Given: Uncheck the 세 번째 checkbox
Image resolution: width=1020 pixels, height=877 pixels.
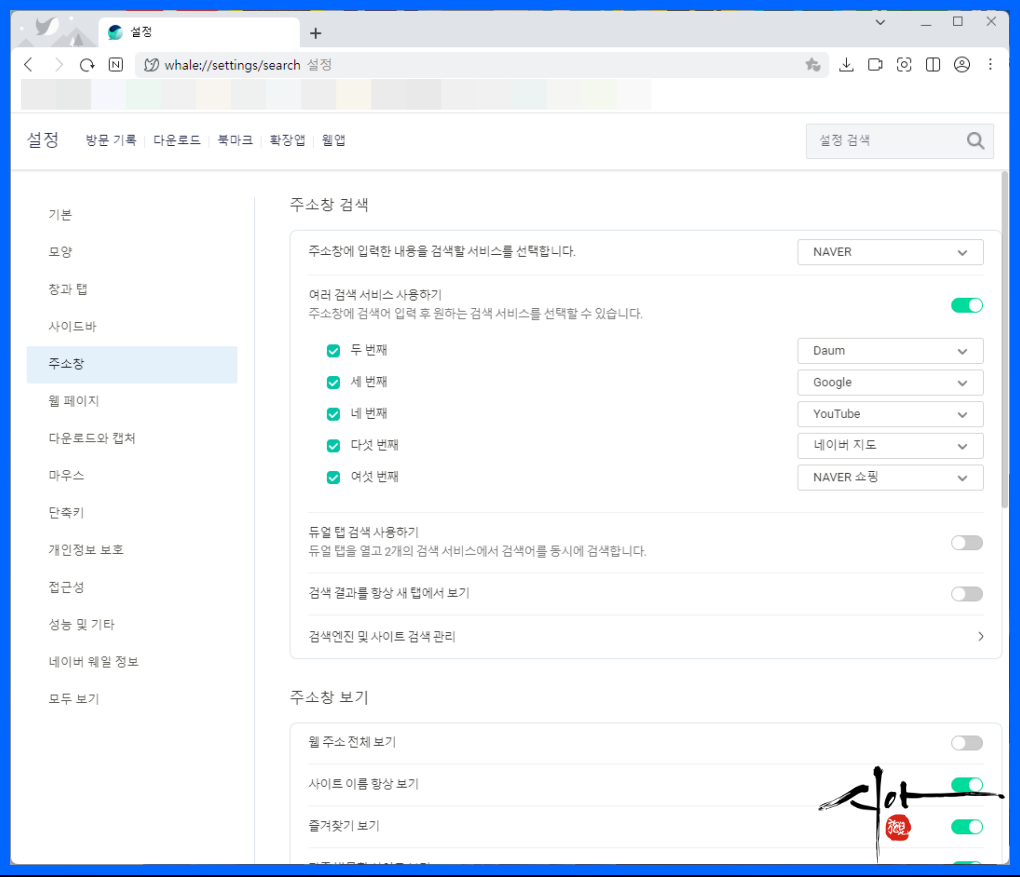Looking at the screenshot, I should (333, 383).
